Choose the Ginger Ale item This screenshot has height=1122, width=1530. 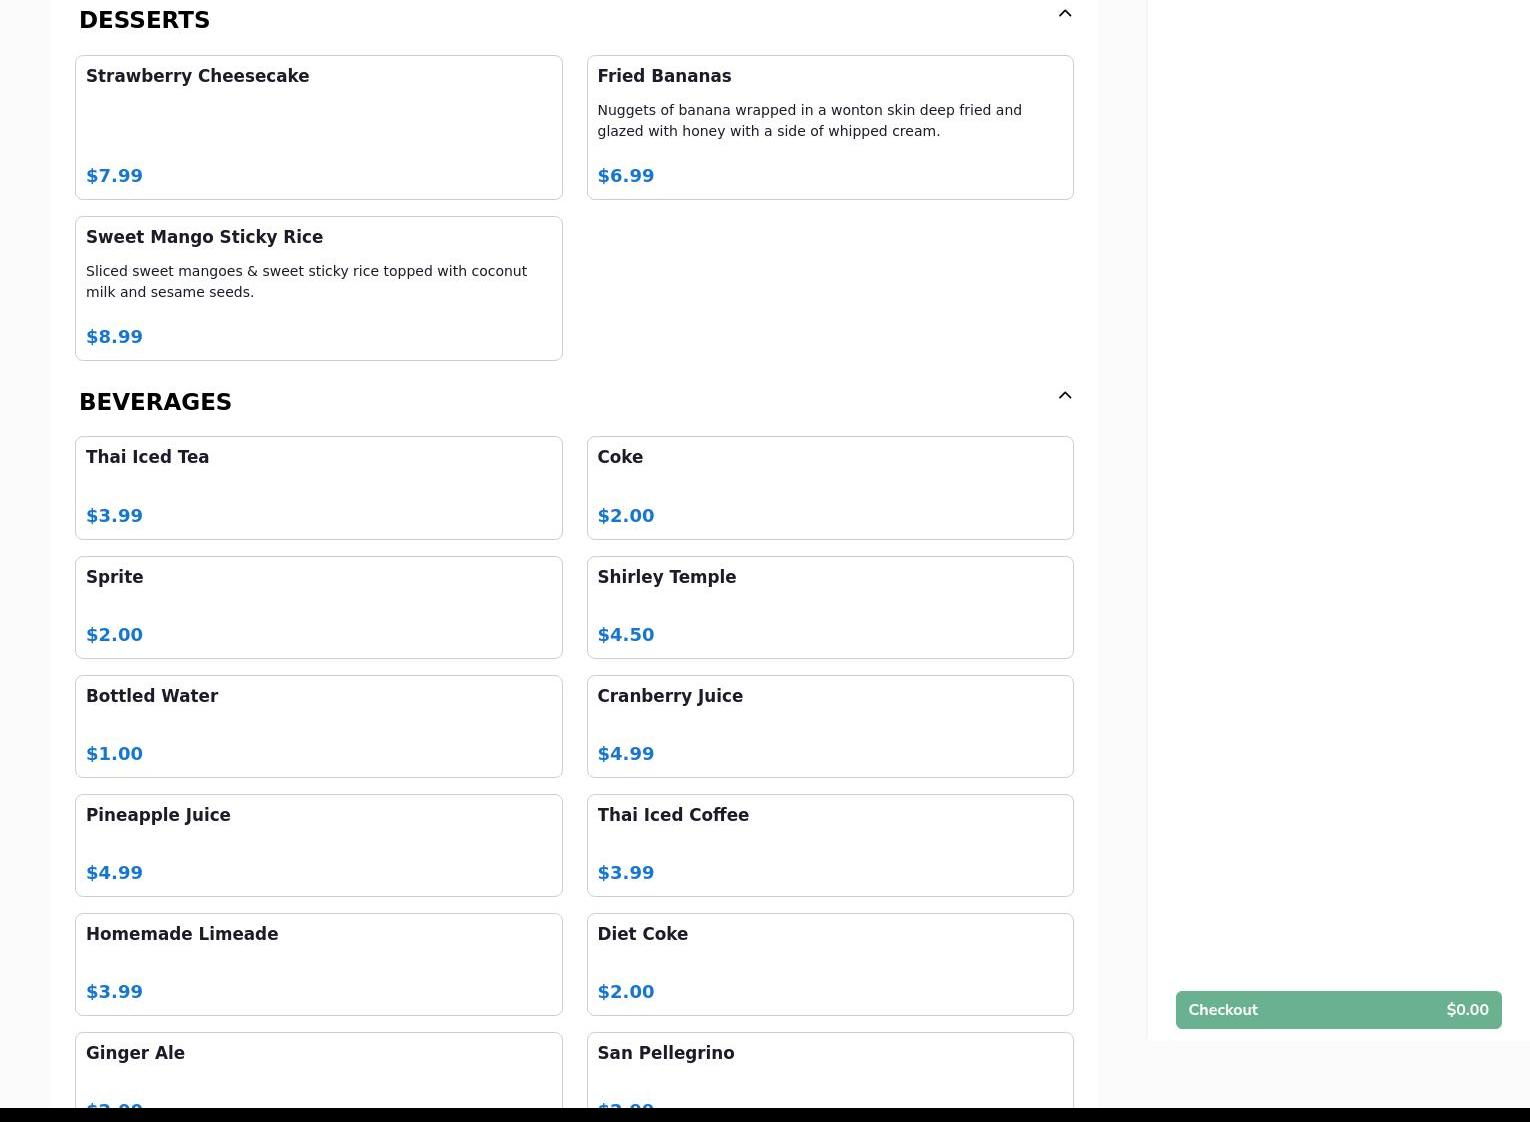319,1070
